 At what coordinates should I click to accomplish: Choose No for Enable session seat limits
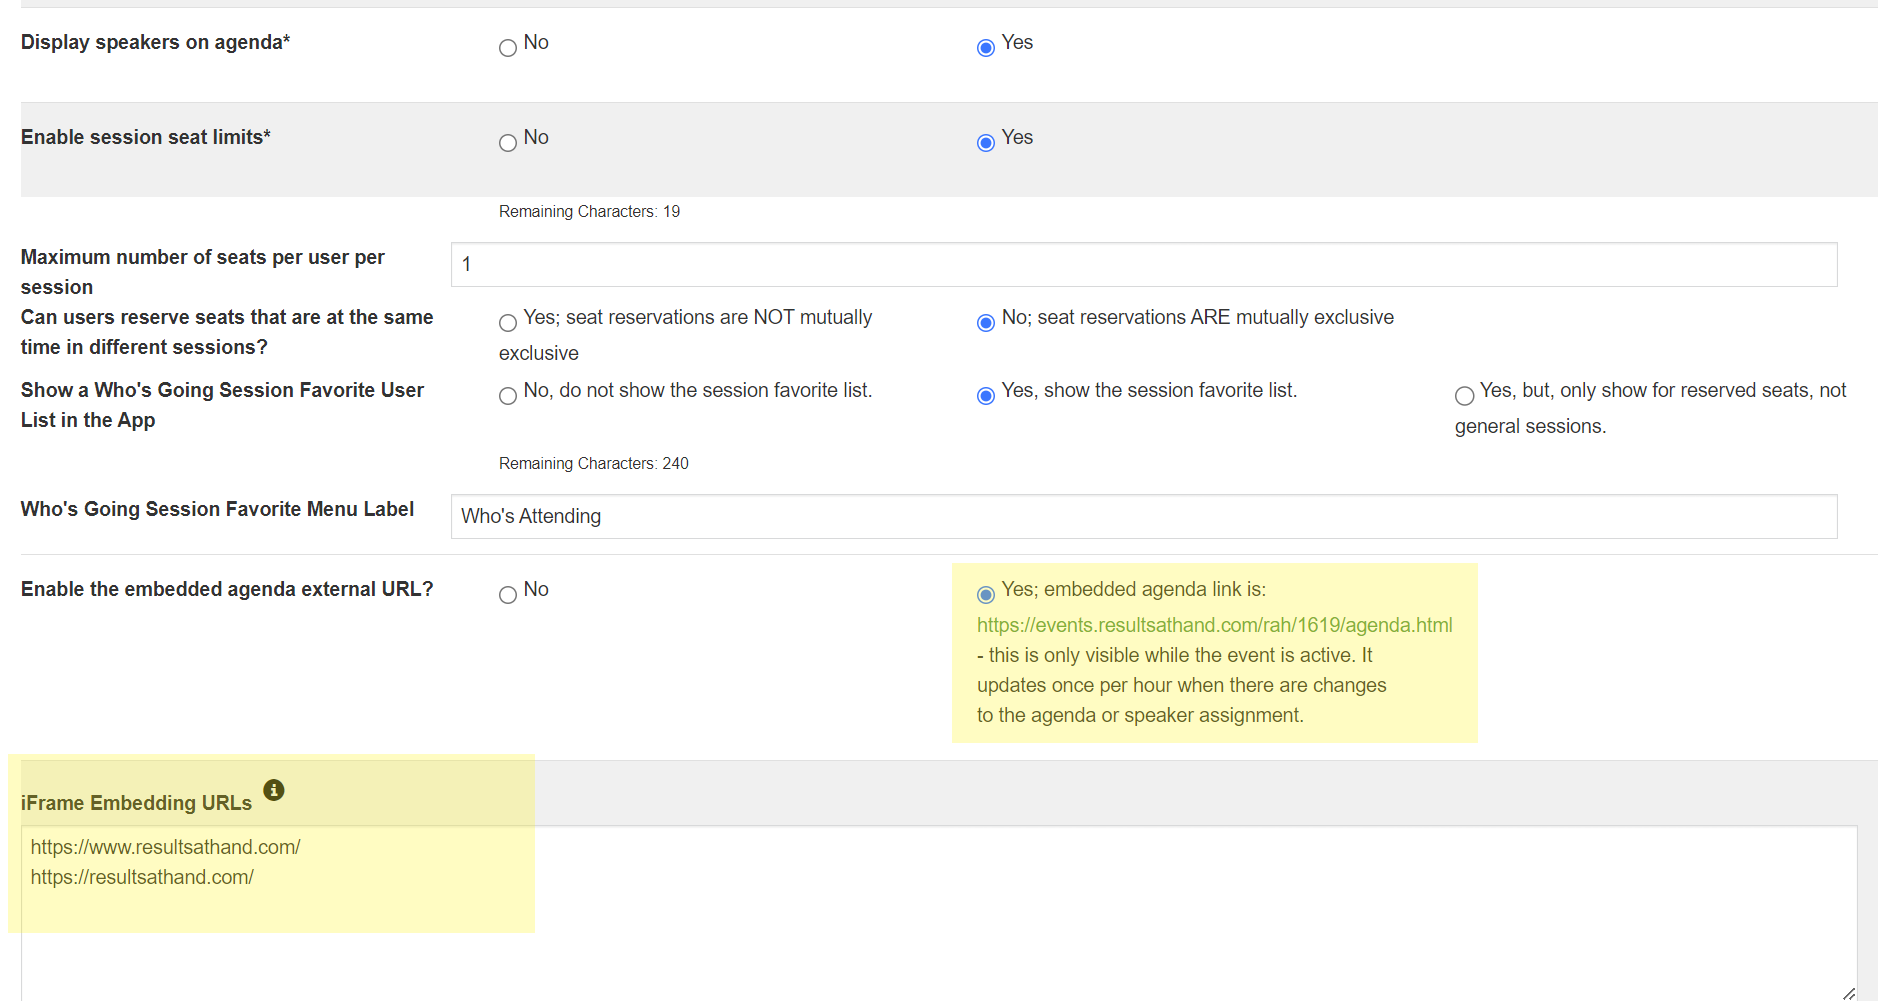click(x=508, y=143)
